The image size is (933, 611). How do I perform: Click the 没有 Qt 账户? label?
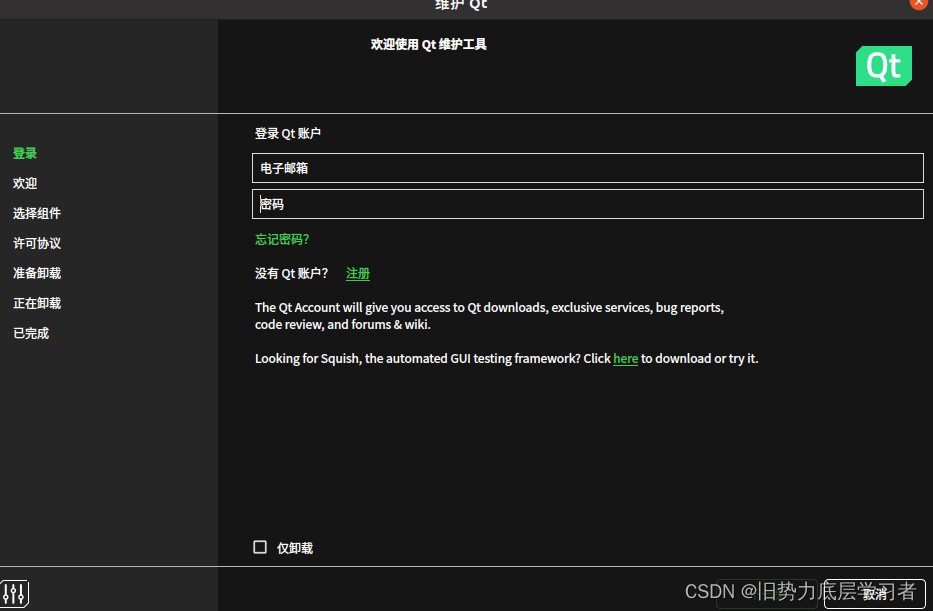tap(292, 274)
